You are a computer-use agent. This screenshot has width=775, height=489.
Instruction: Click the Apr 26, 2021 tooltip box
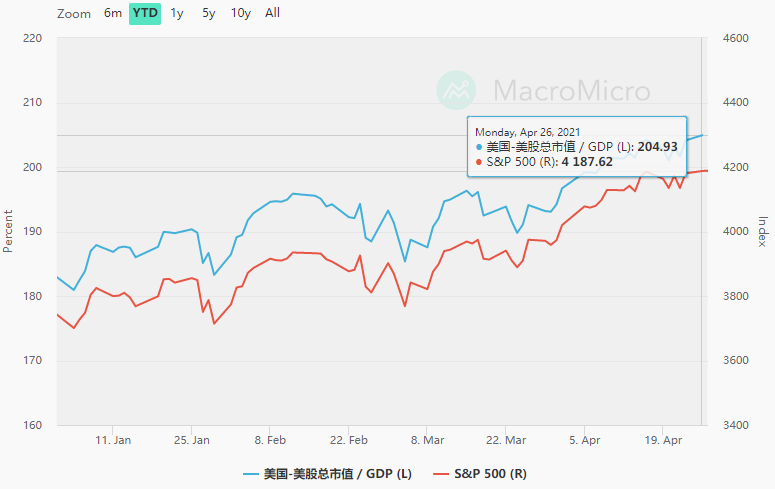[578, 146]
